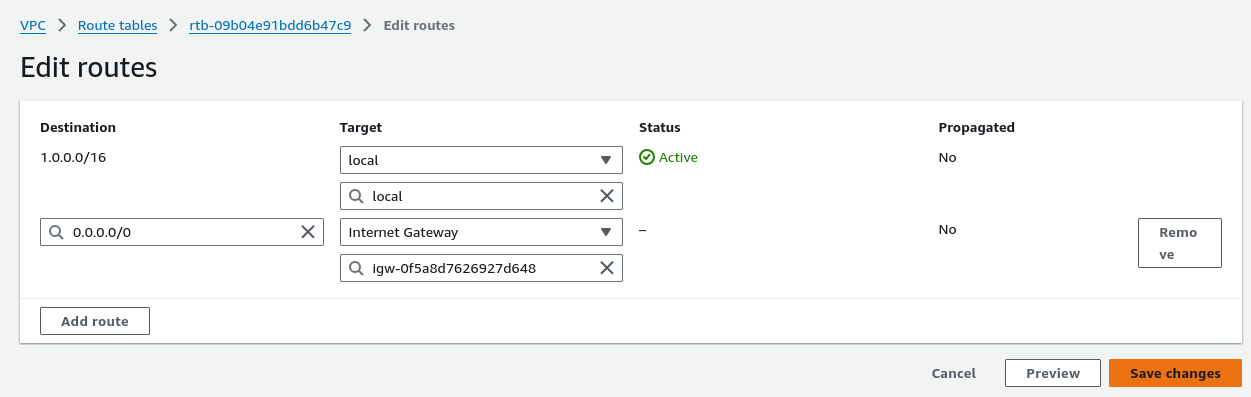Viewport: 1251px width, 397px height.
Task: Save changes to the routes
Action: 1175,373
